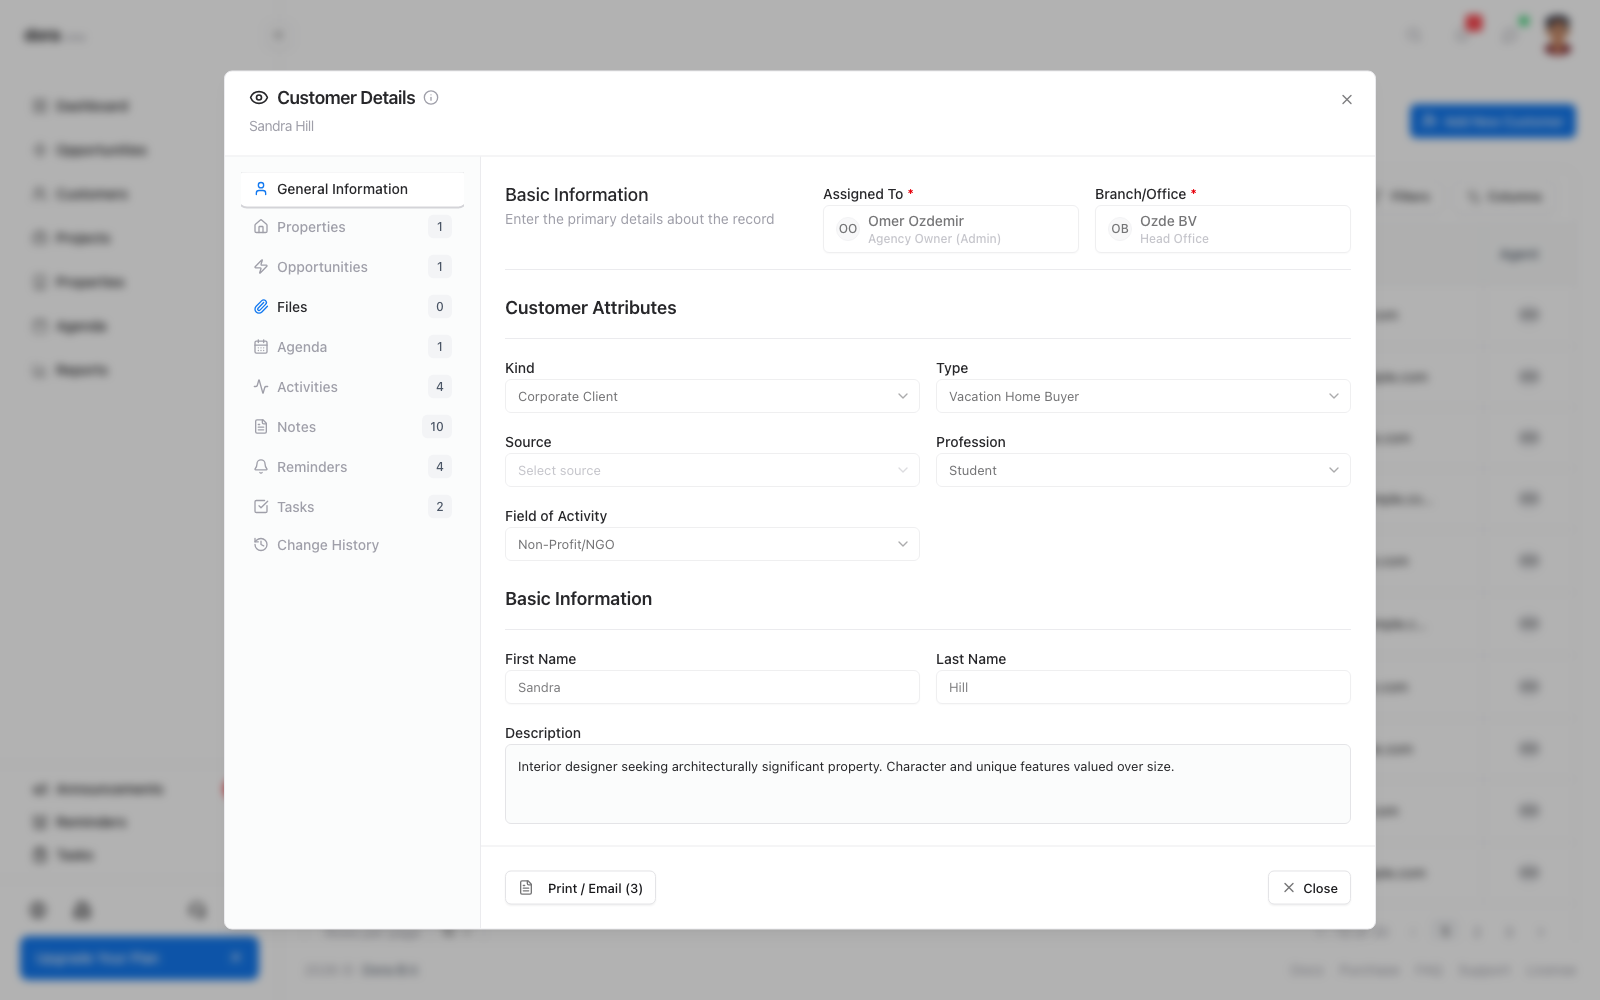Switch to the Properties tab

(352, 227)
